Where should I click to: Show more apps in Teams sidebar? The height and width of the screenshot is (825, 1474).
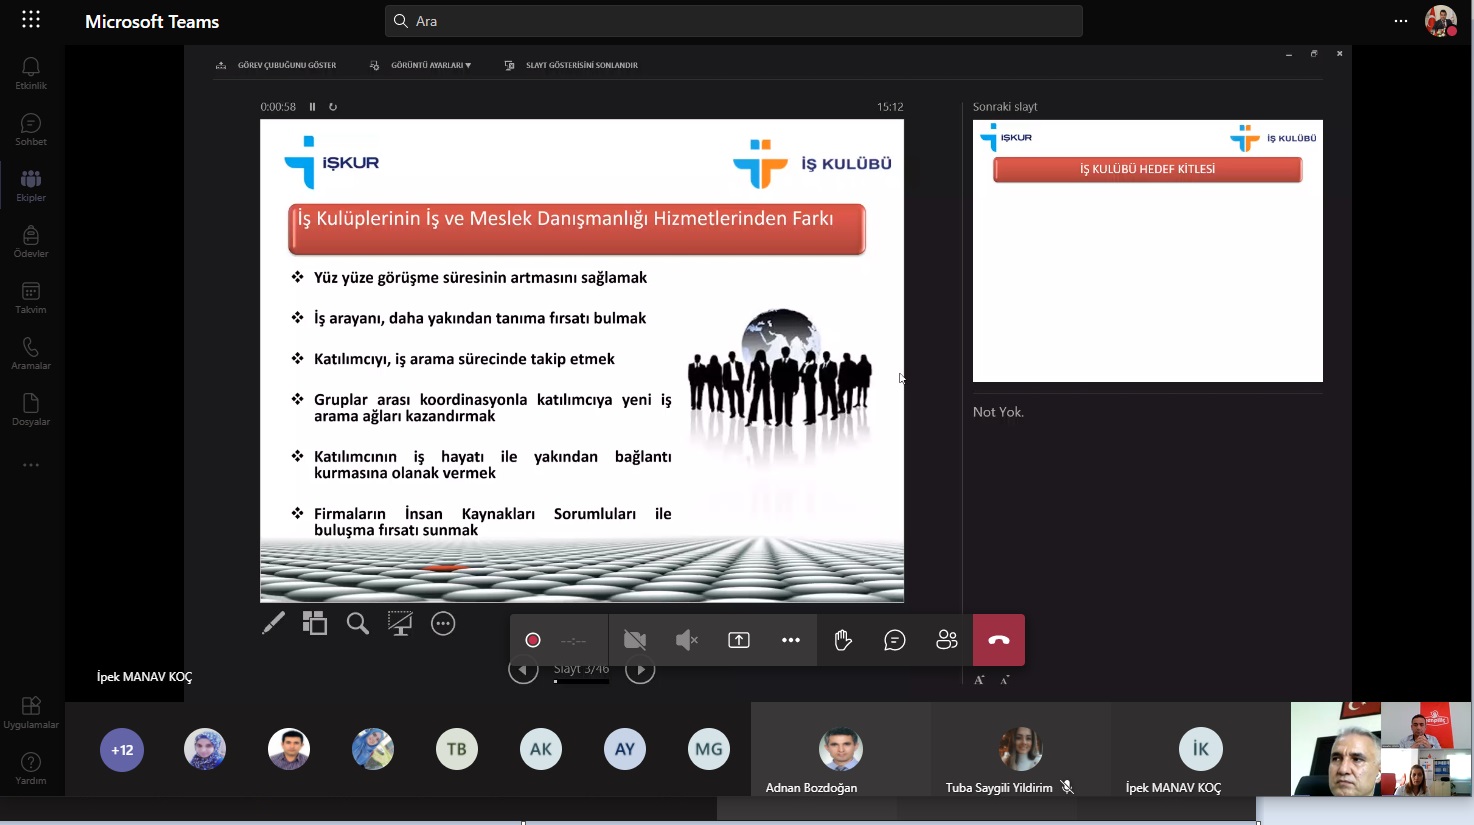click(31, 465)
